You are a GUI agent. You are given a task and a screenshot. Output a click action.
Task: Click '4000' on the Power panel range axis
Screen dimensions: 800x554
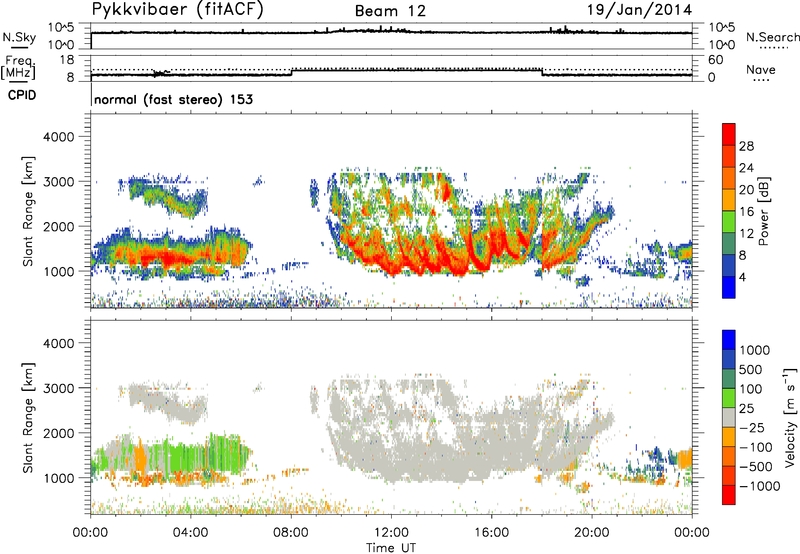coord(58,137)
